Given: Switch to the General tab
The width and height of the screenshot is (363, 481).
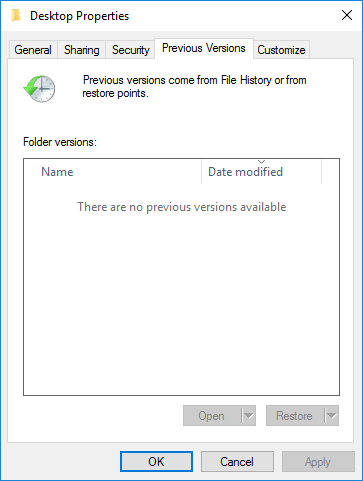Looking at the screenshot, I should pos(33,50).
